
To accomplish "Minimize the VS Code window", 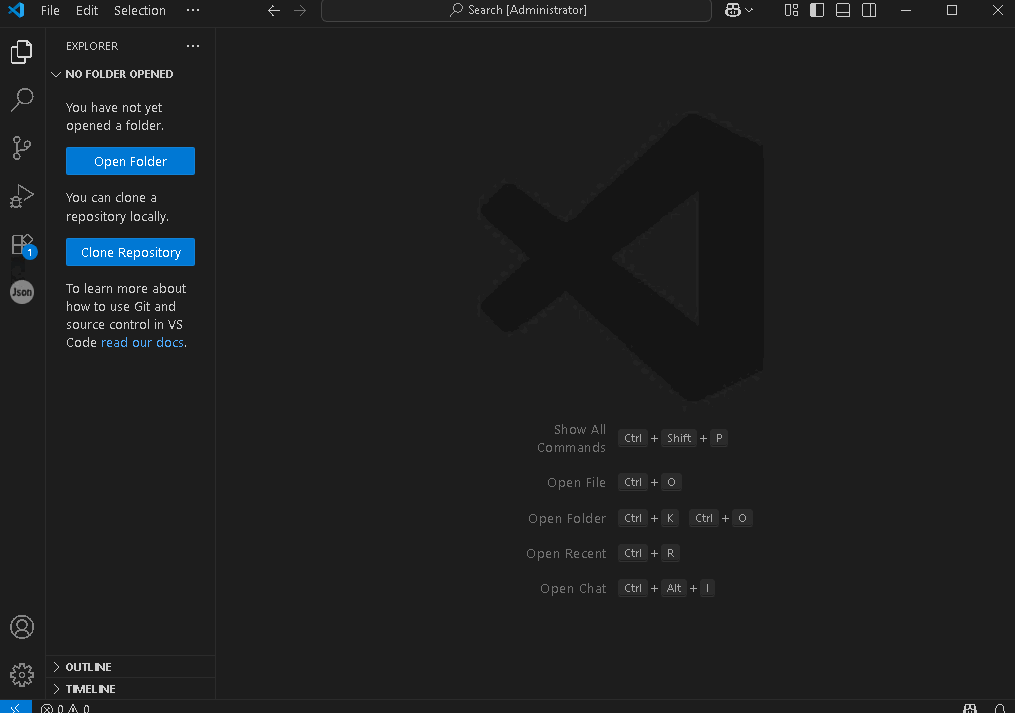I will click(906, 10).
